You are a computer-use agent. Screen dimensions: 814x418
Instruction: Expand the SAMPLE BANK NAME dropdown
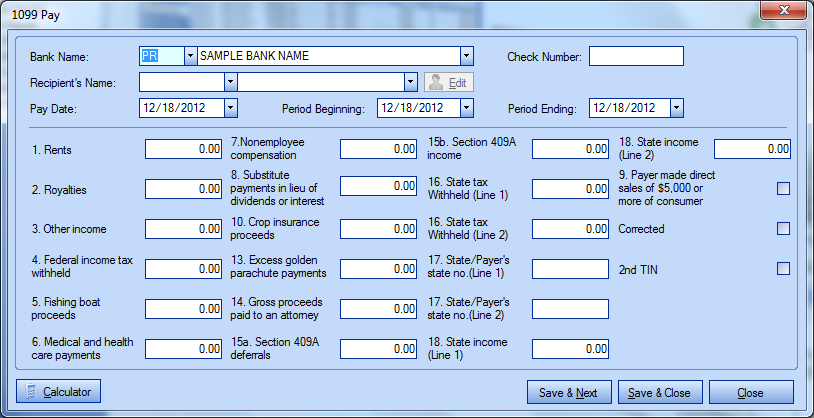466,56
